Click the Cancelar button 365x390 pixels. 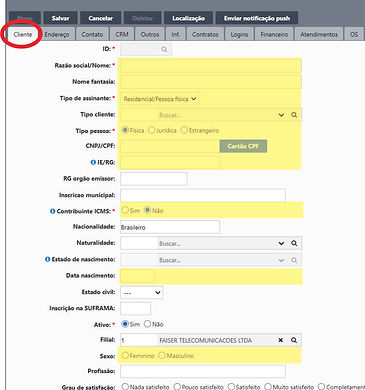pyautogui.click(x=101, y=18)
